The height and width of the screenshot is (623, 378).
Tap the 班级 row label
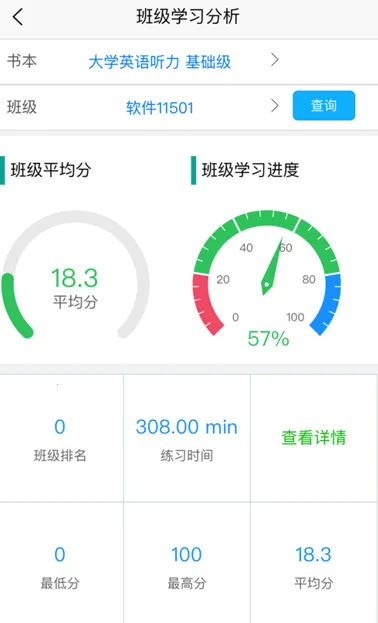(22, 107)
